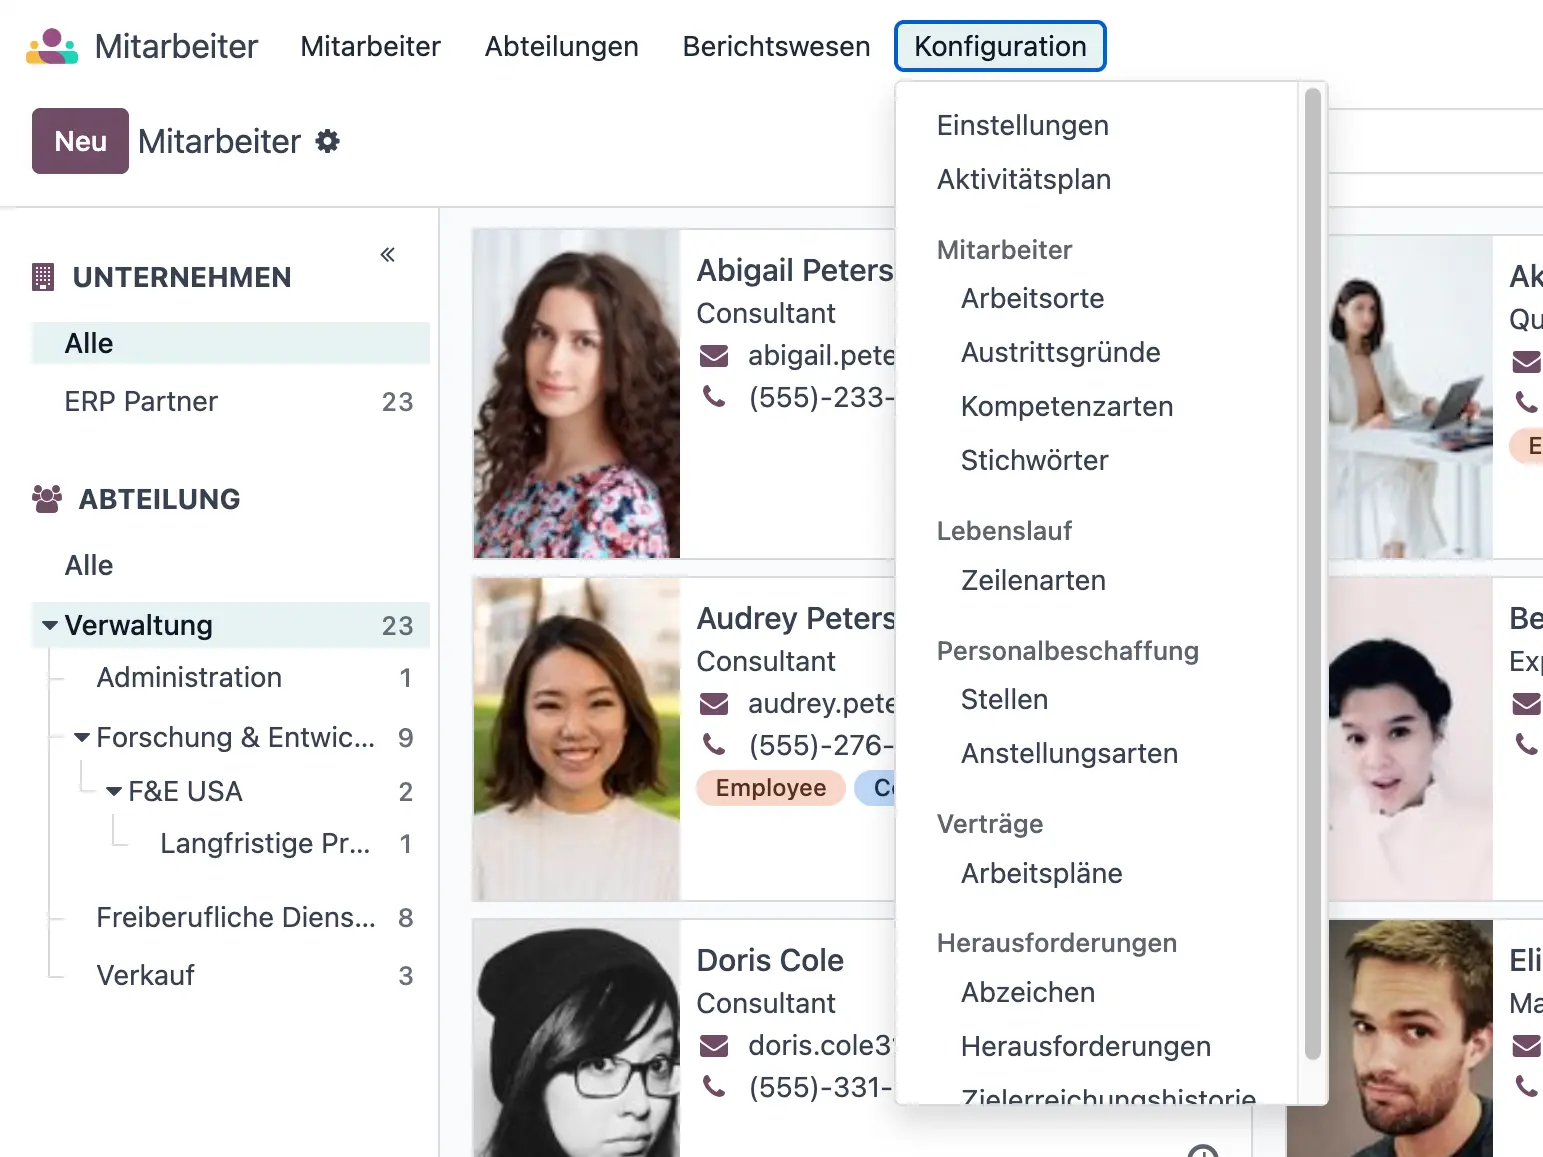This screenshot has width=1543, height=1157.
Task: Switch to the Abteilungen view
Action: click(562, 46)
